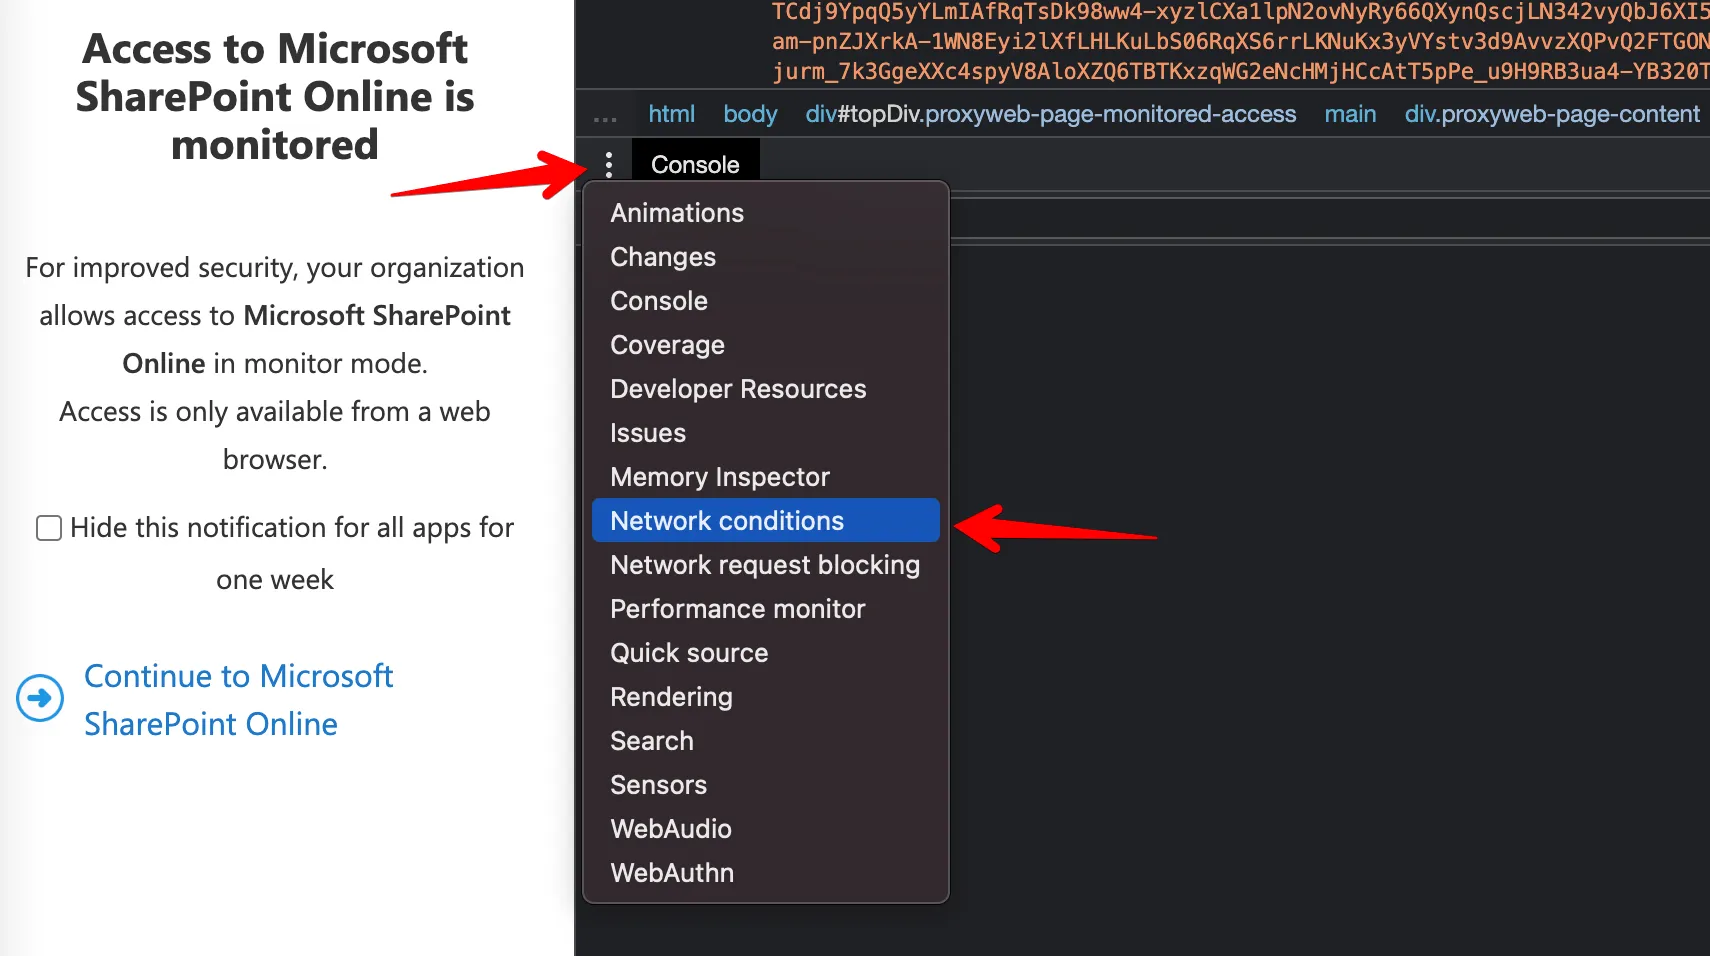Open Sensors from the drawer menu
Screen dimensions: 1710x956
[658, 785]
